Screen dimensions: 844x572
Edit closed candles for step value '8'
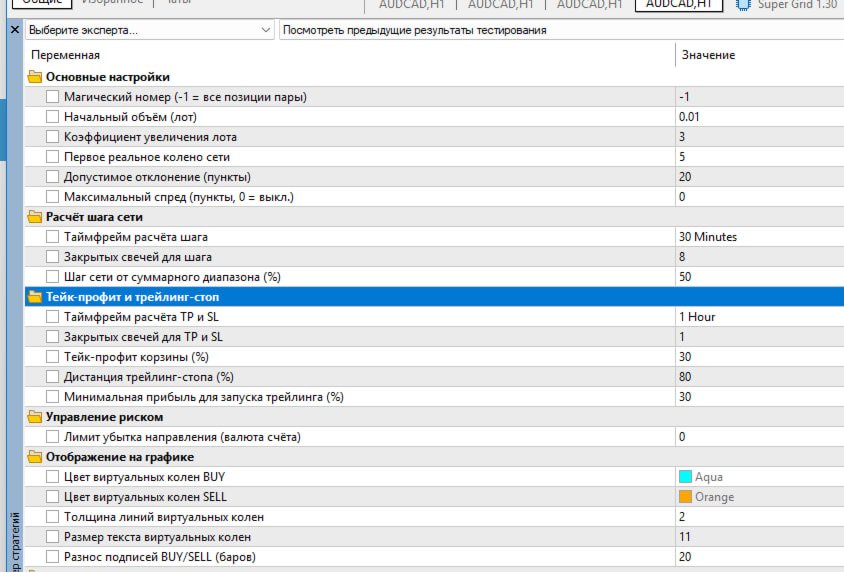[x=759, y=257]
